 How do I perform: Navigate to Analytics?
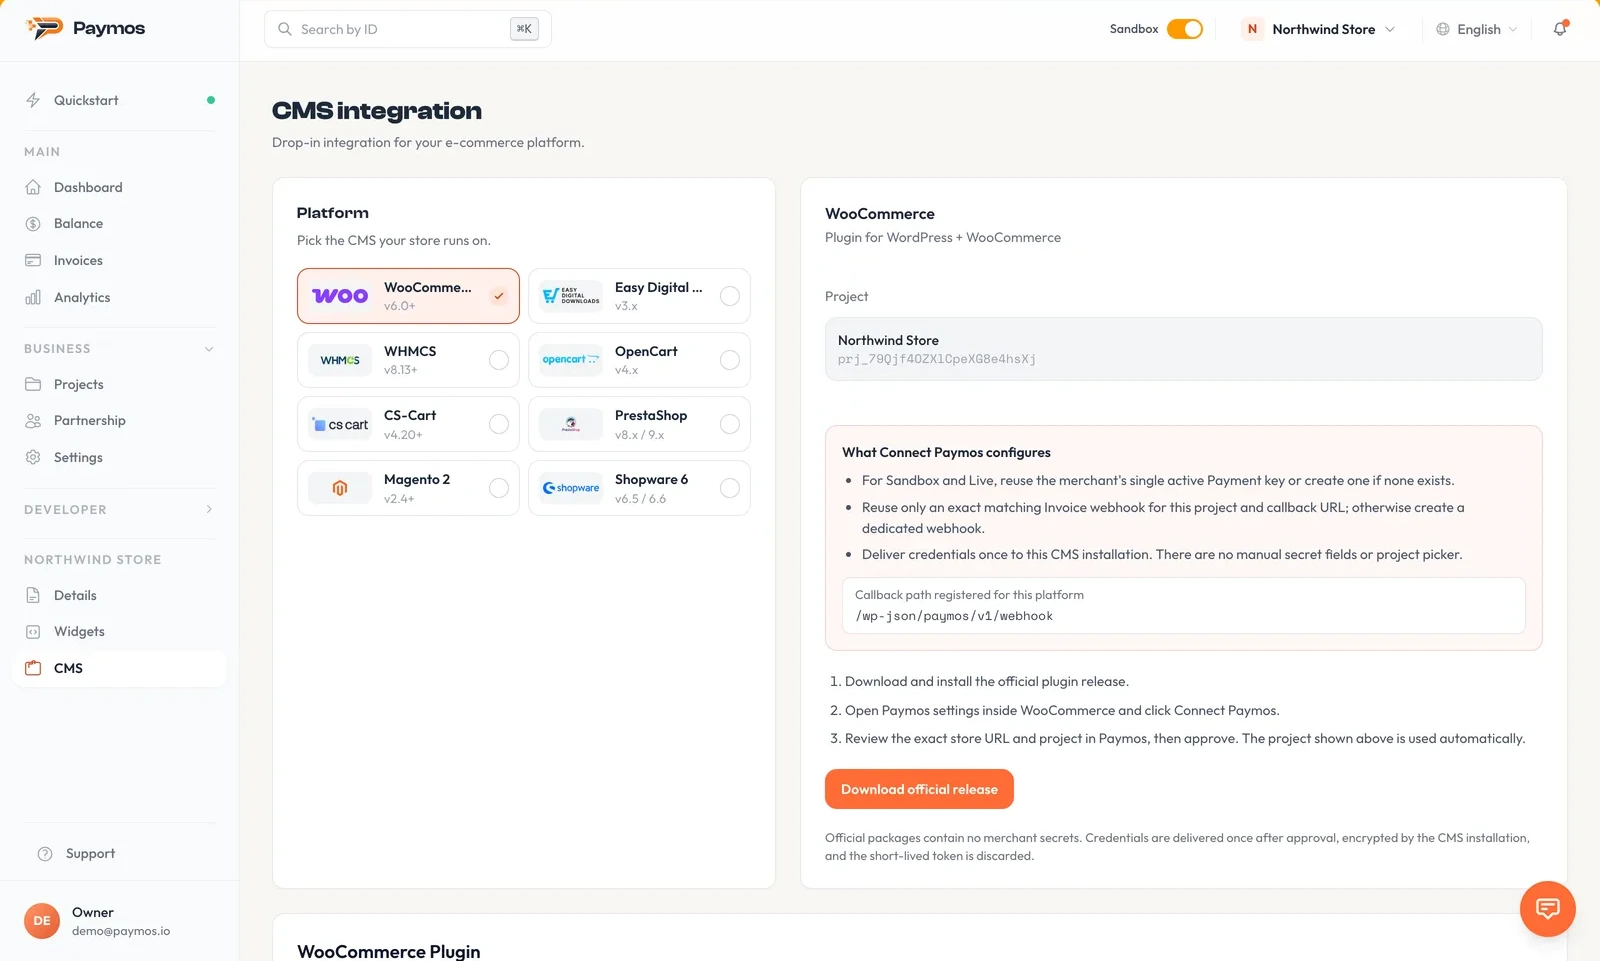coord(119,297)
